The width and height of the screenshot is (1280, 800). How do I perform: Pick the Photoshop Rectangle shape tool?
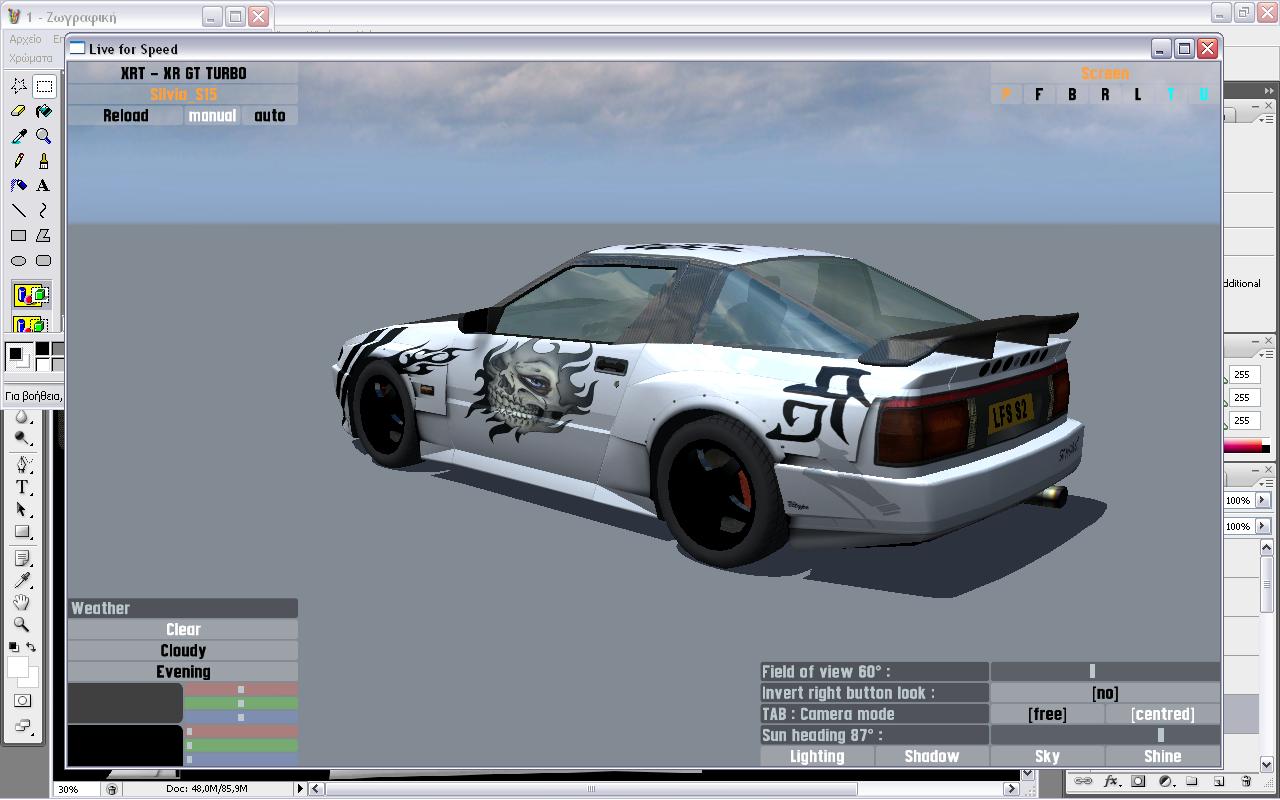point(22,533)
